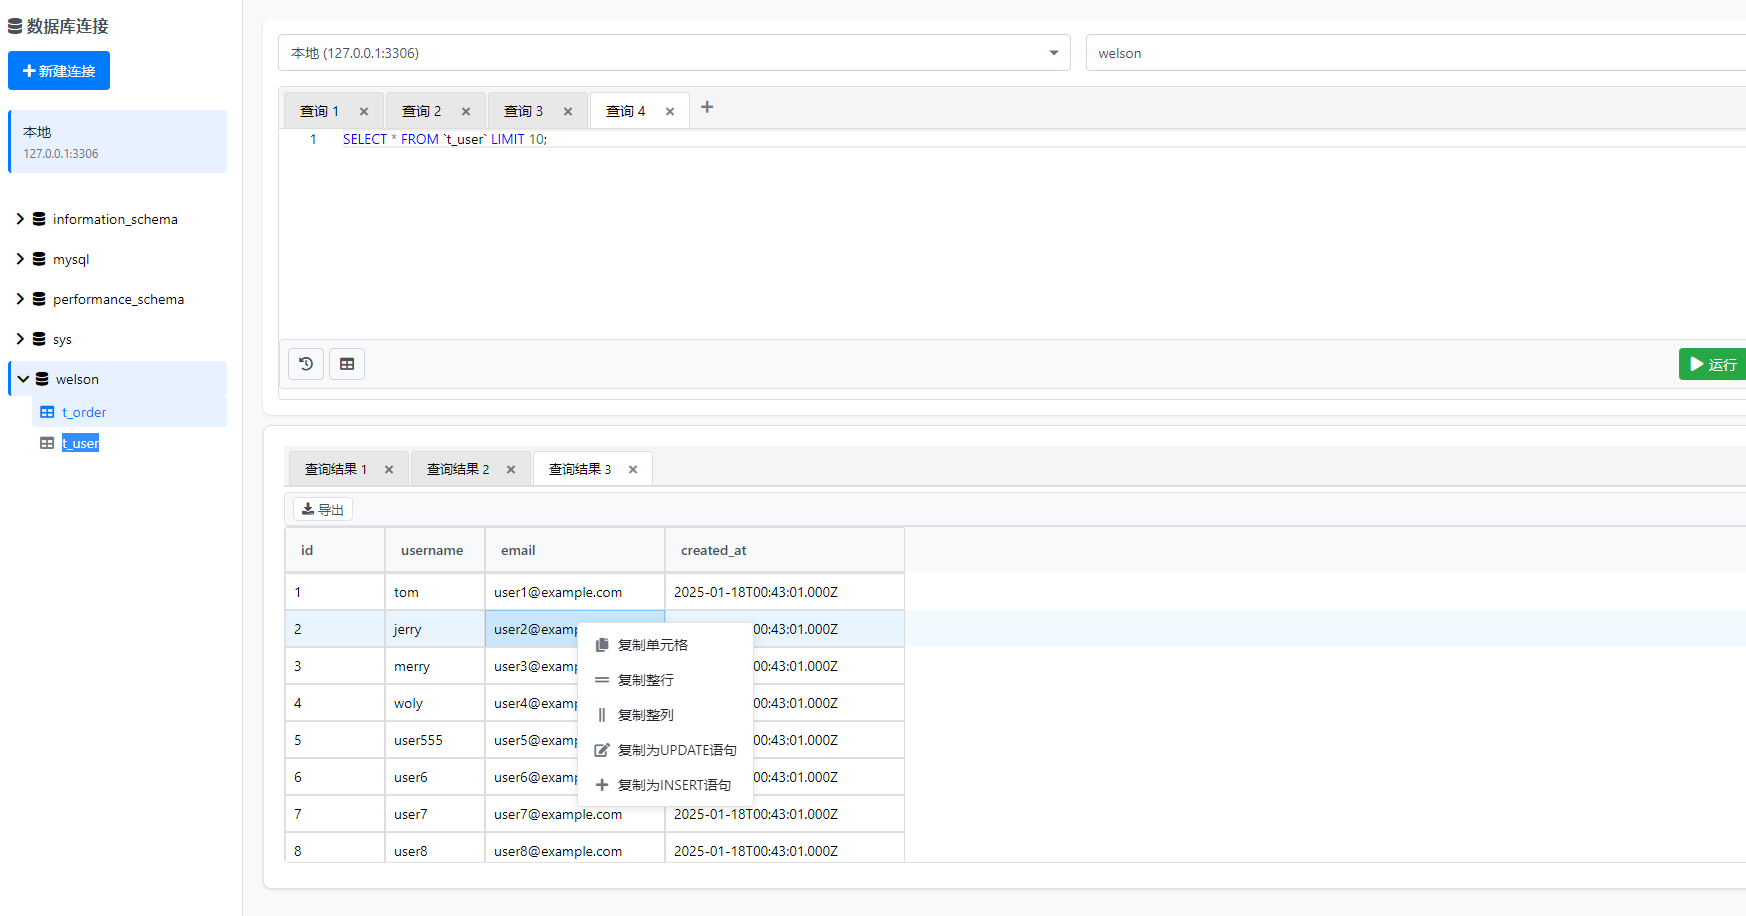This screenshot has width=1746, height=916.
Task: Expand the mysql database node
Action: click(20, 259)
